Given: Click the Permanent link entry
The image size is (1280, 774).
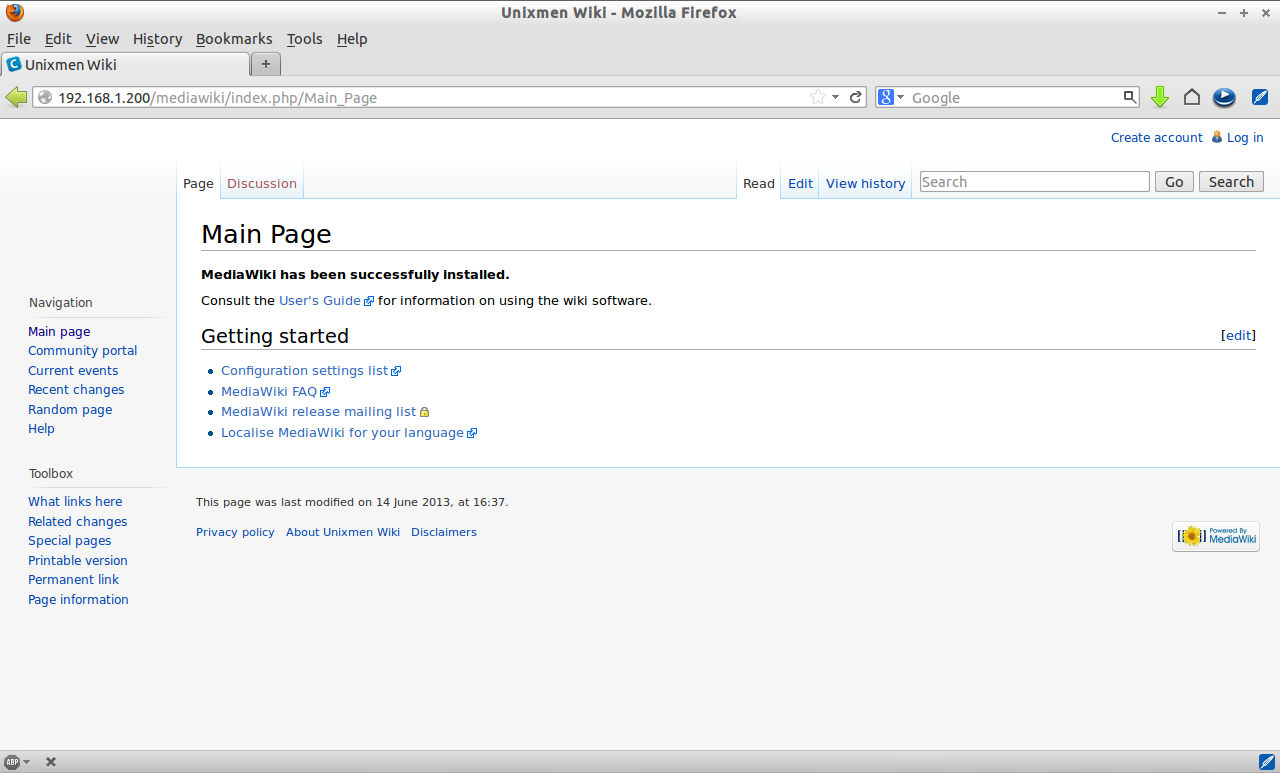Looking at the screenshot, I should click(73, 579).
